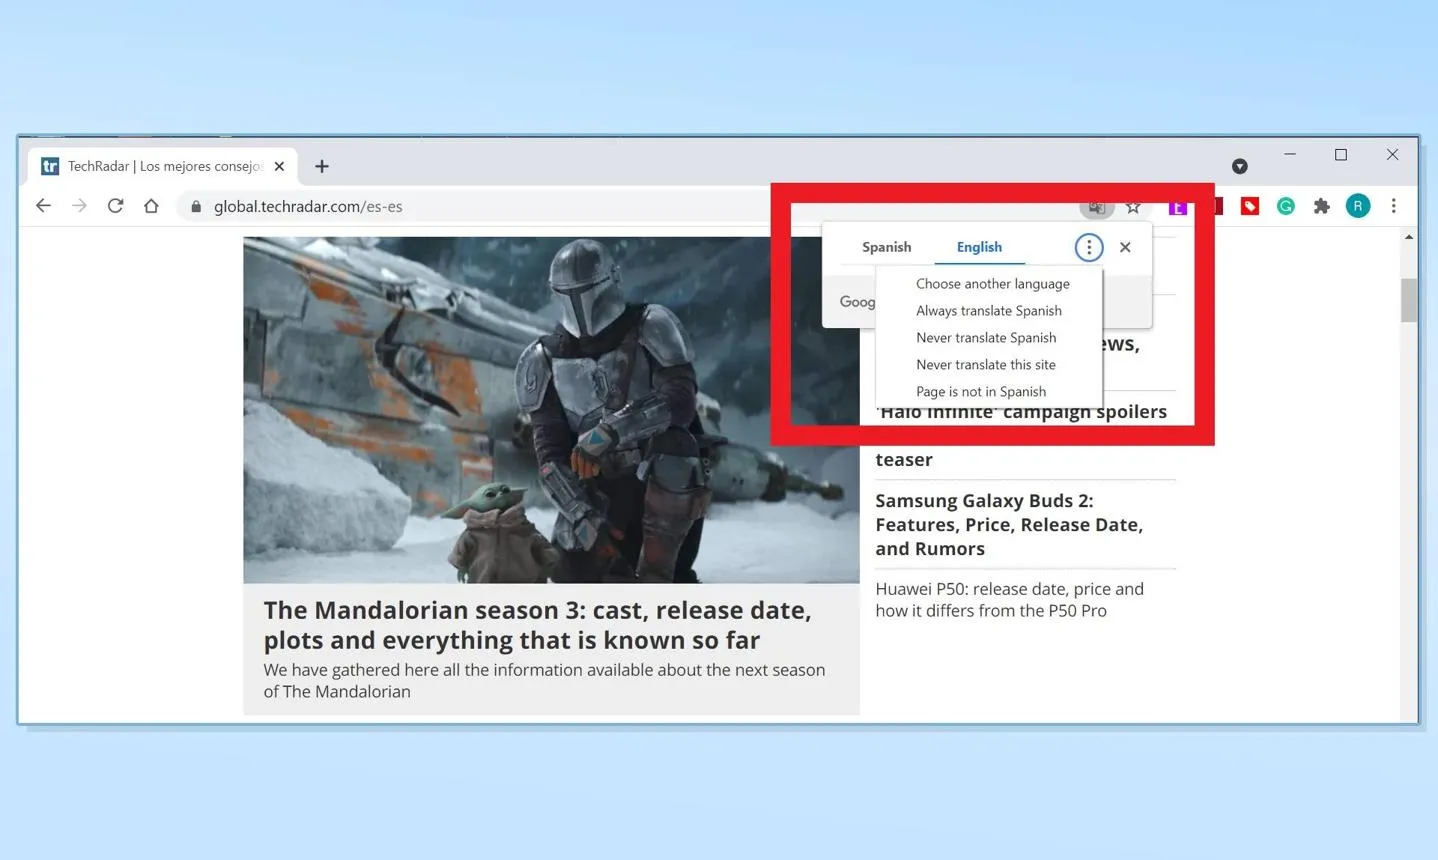This screenshot has height=860, width=1438.
Task: Open the purple extension icon
Action: 1178,208
